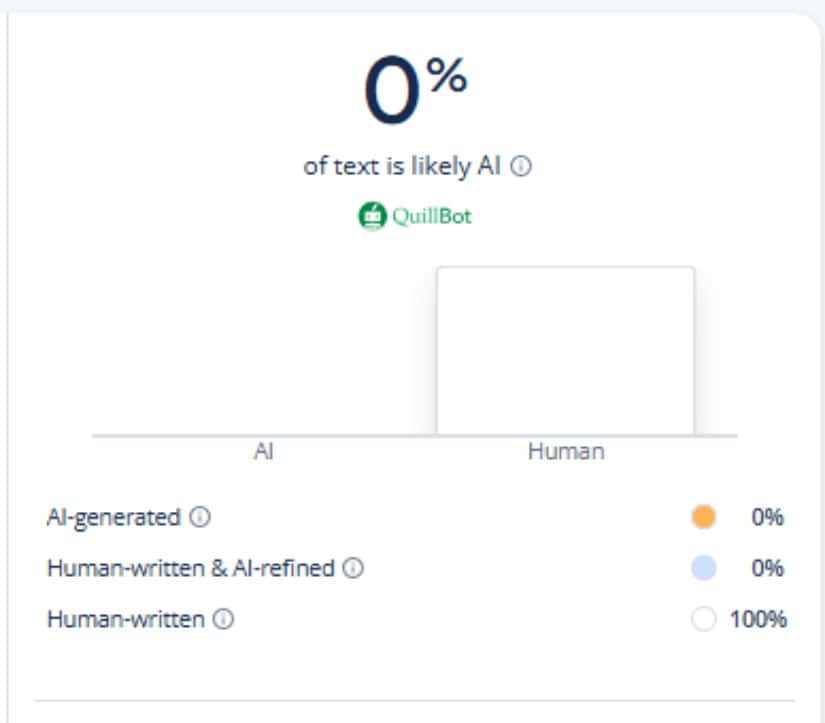Click the white Human-written color dot

704,620
